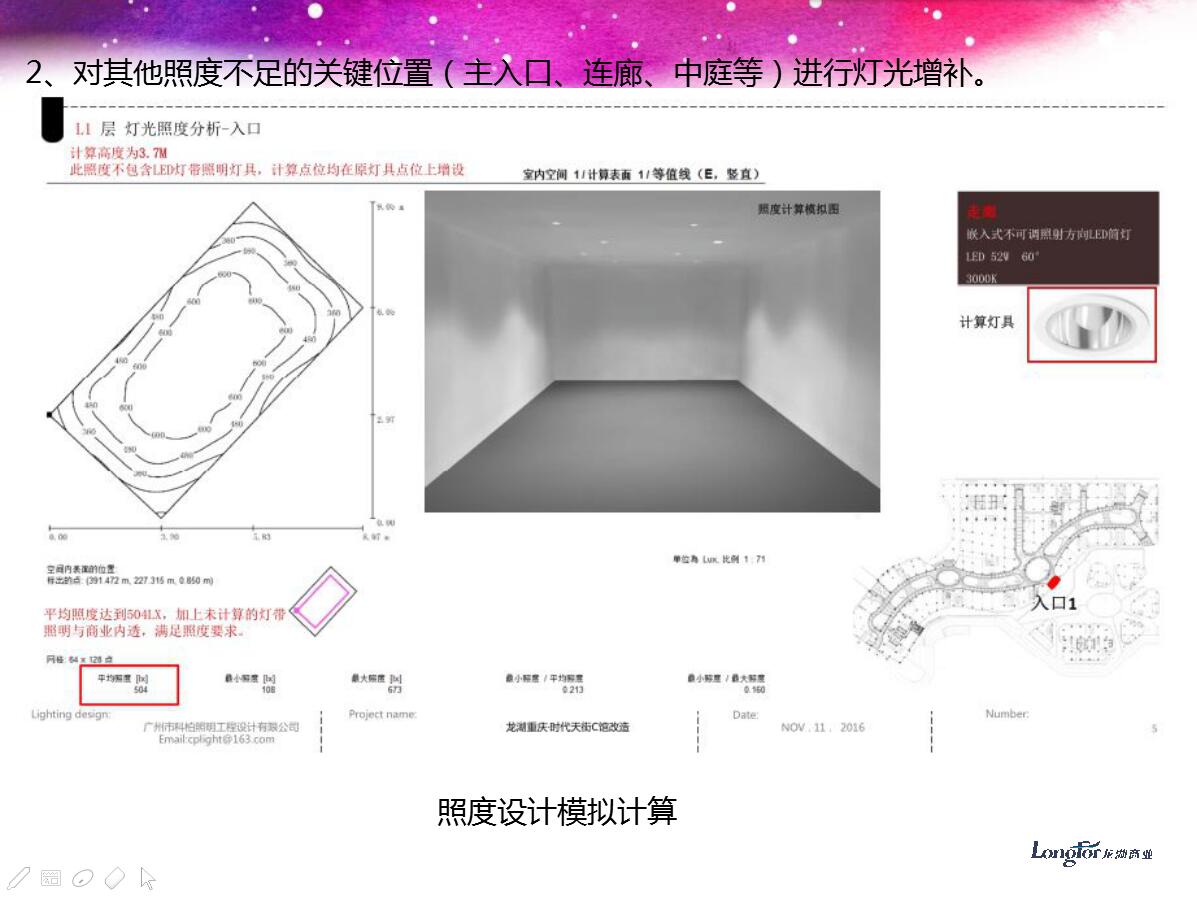Click the dark brown fixture specification box
Viewport: 1197px width, 899px height.
tap(1057, 238)
